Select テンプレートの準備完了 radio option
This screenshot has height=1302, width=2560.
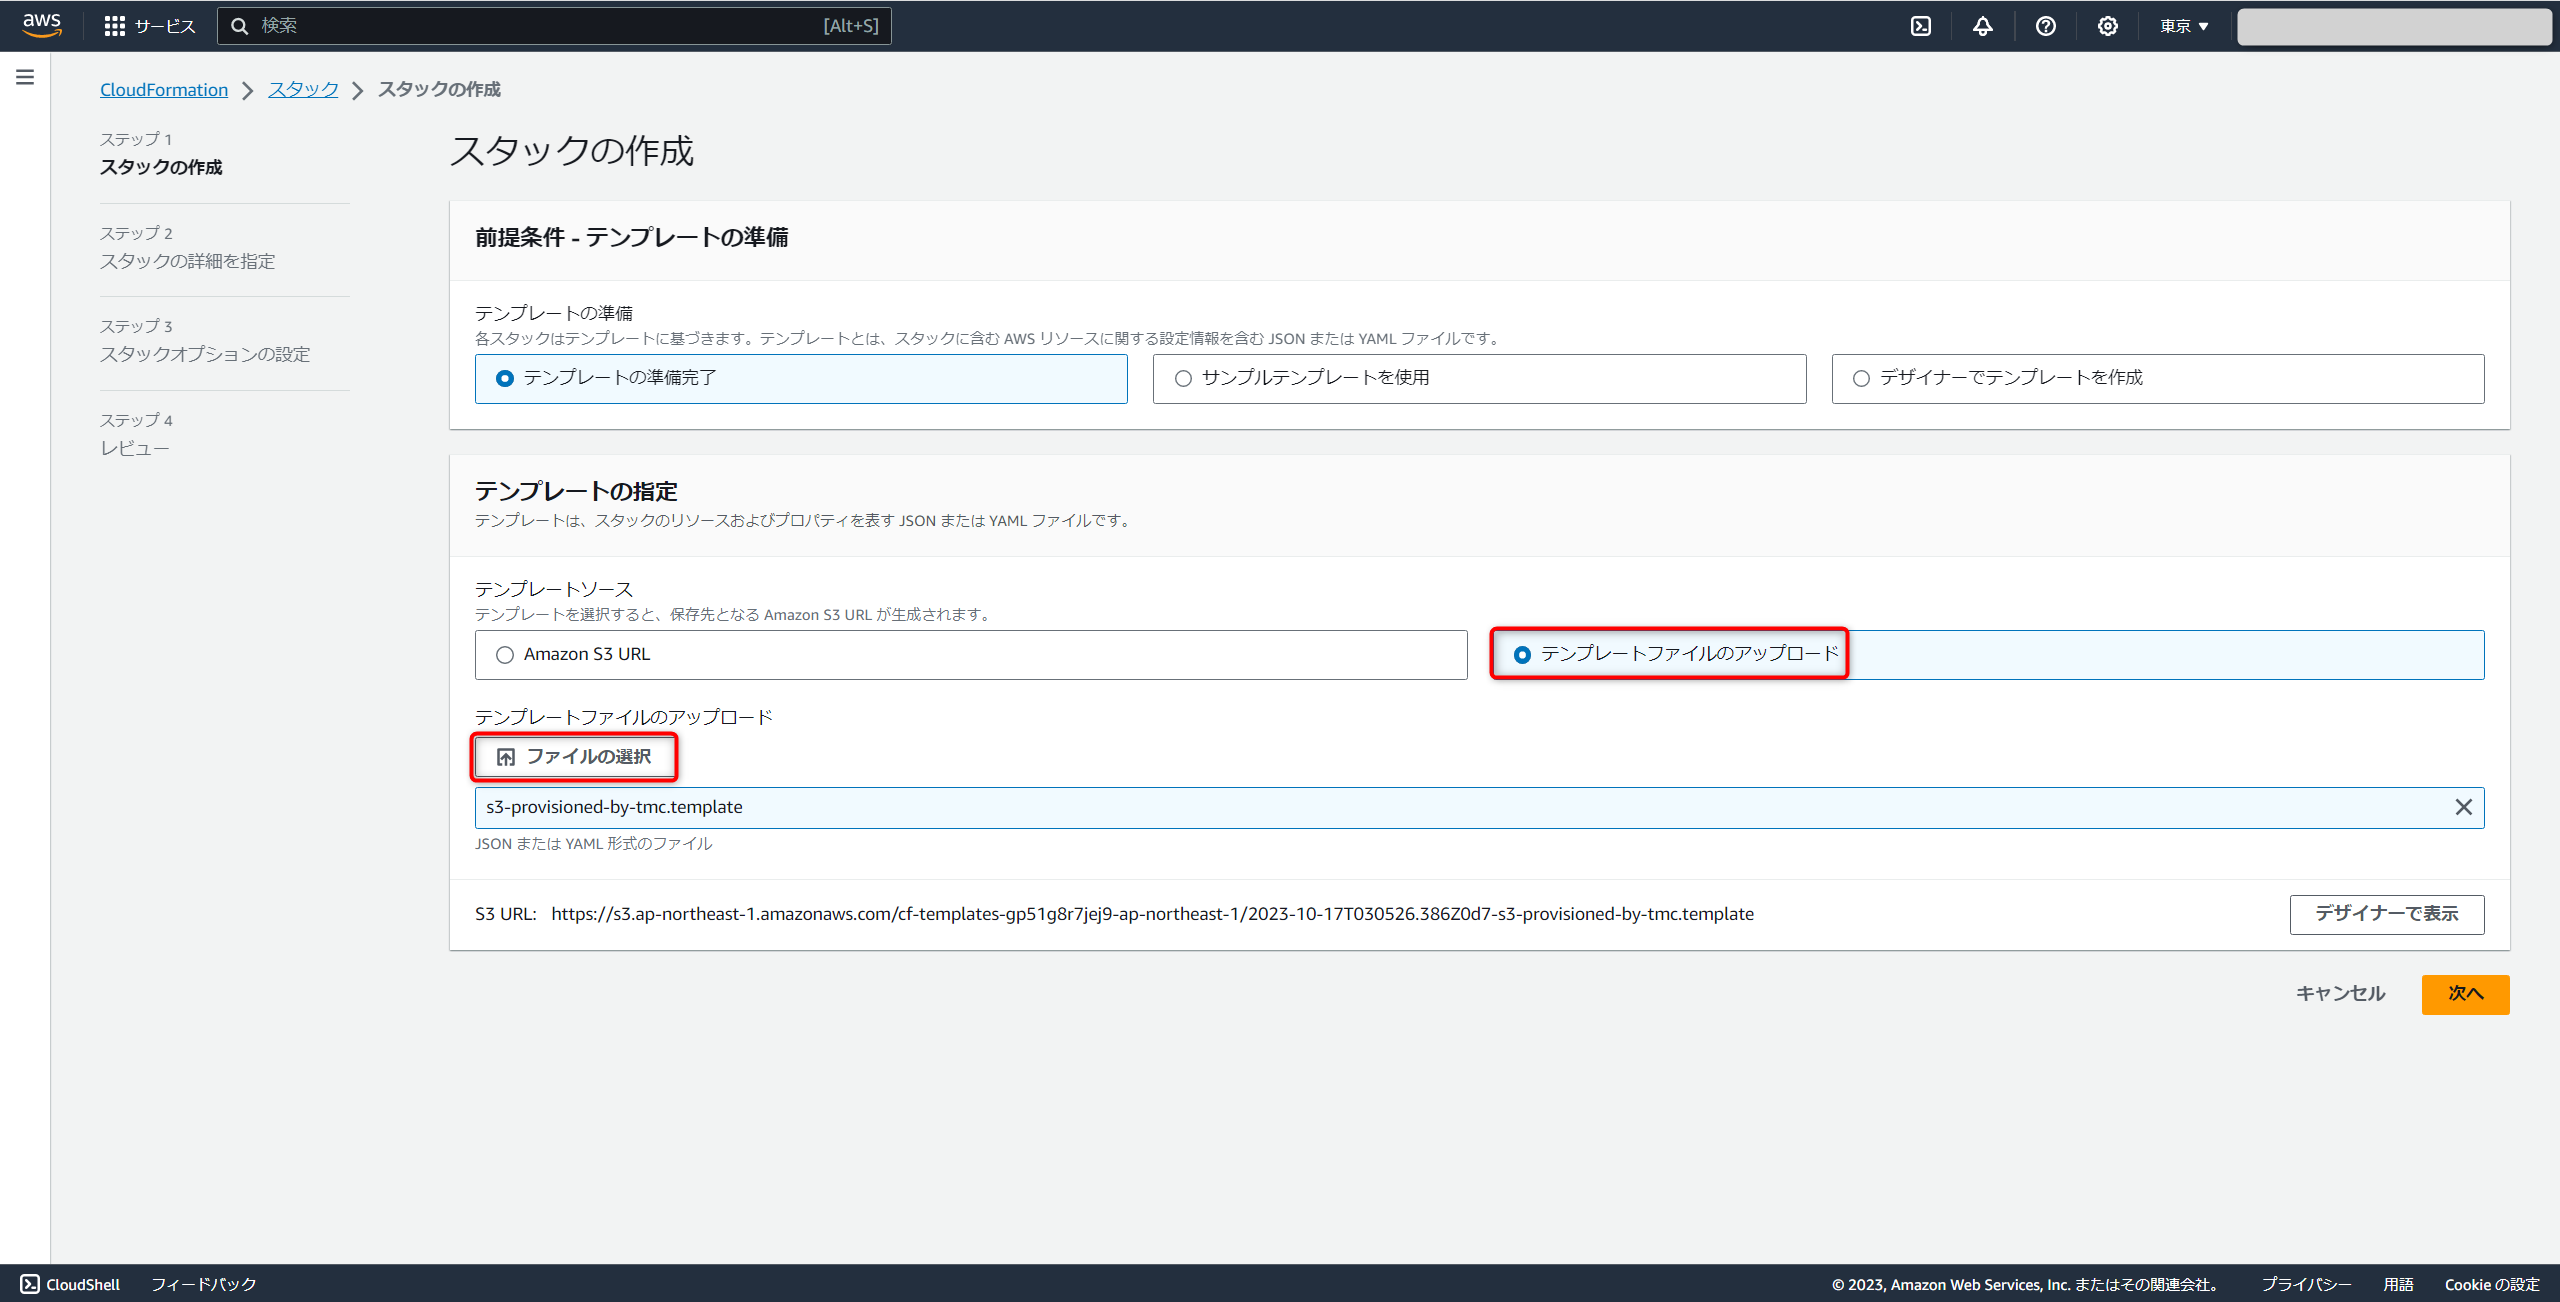(x=505, y=378)
